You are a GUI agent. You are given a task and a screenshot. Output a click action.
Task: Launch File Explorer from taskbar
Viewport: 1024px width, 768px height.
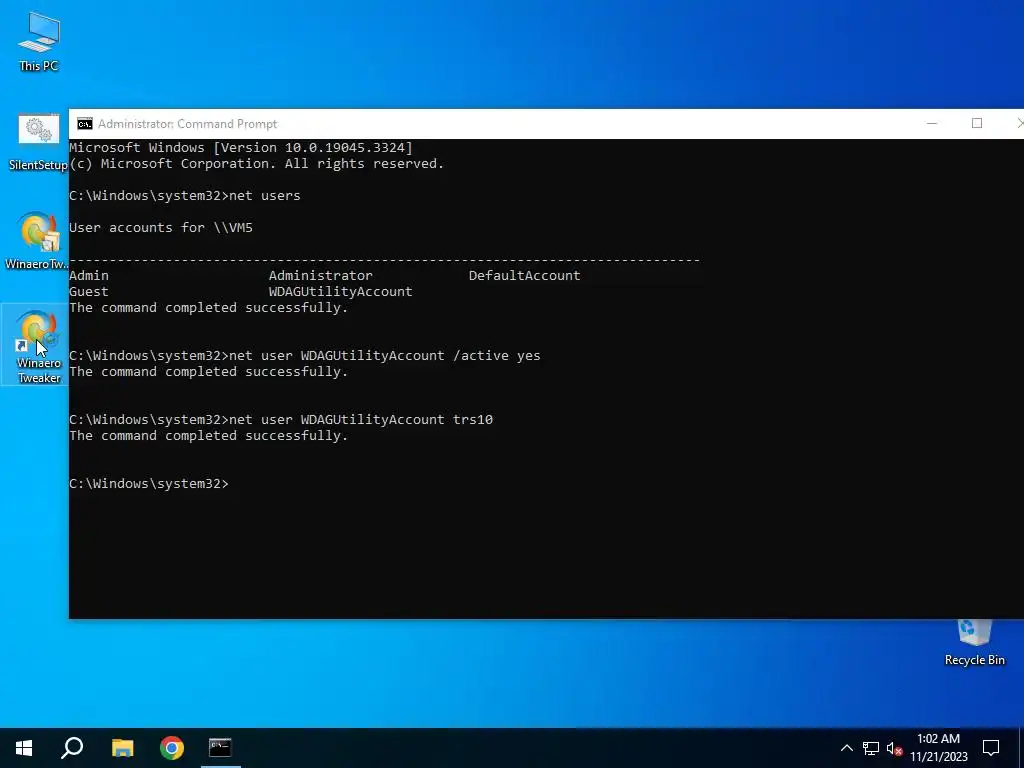click(x=122, y=748)
